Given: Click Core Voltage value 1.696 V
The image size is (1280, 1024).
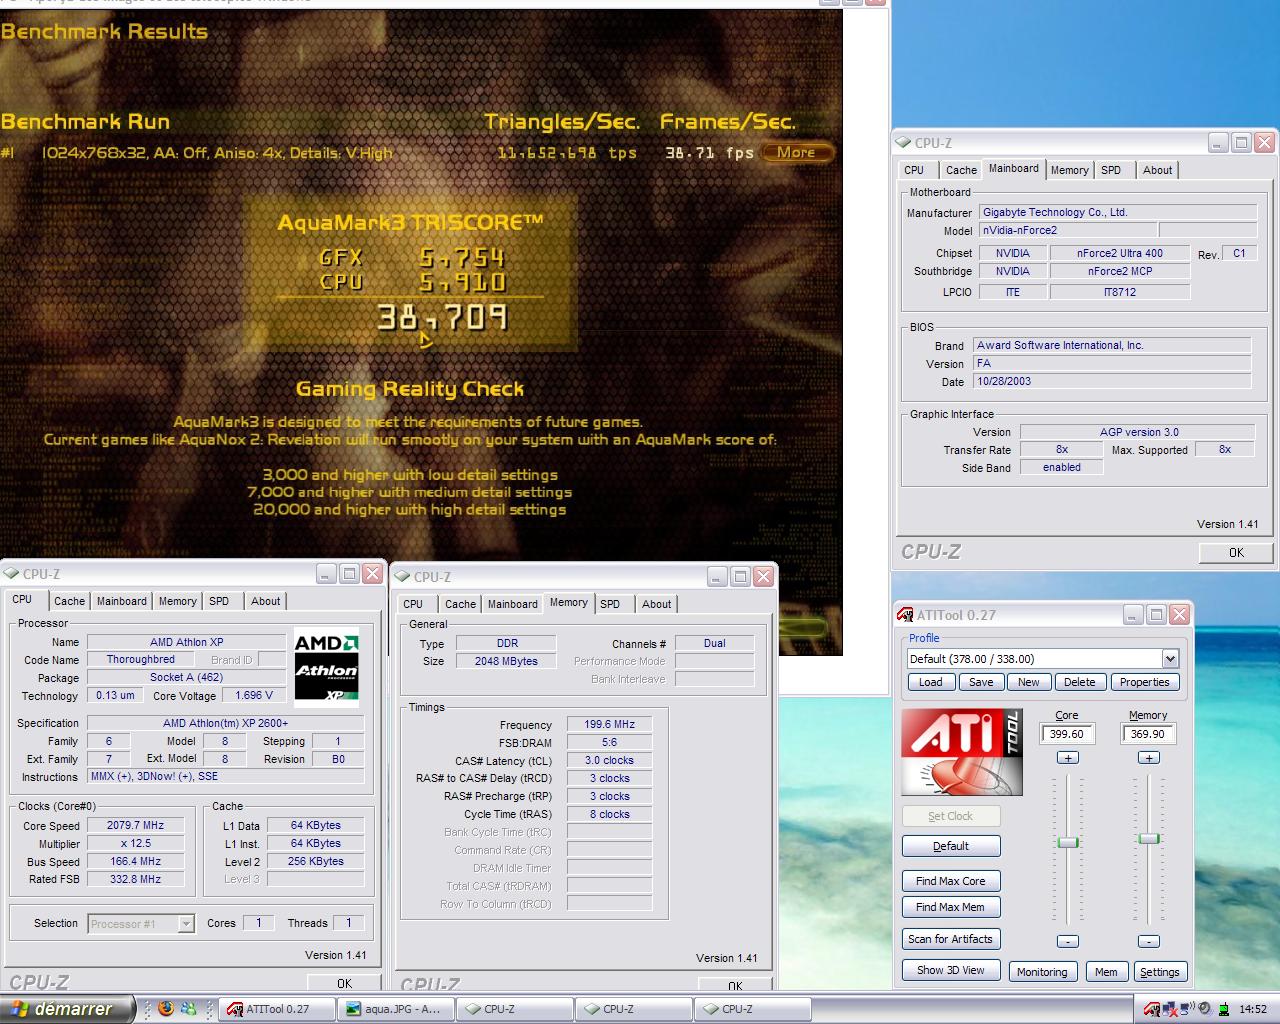Looking at the screenshot, I should (254, 695).
